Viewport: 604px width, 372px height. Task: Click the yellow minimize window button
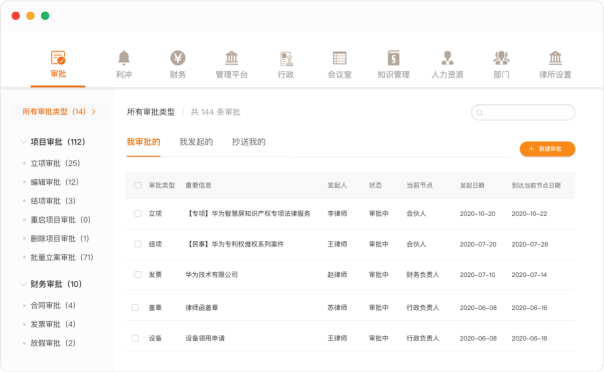coord(30,16)
